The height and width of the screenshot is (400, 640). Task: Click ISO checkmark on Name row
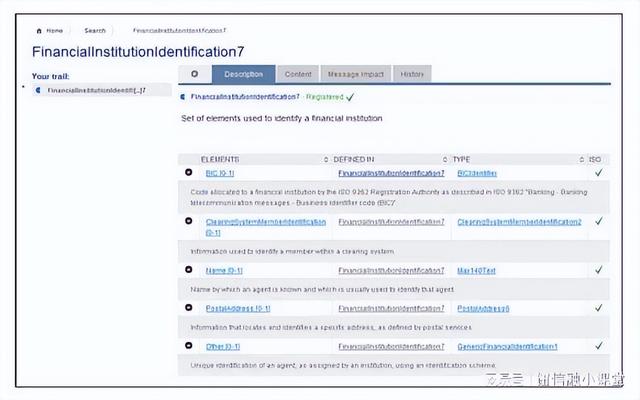click(598, 270)
